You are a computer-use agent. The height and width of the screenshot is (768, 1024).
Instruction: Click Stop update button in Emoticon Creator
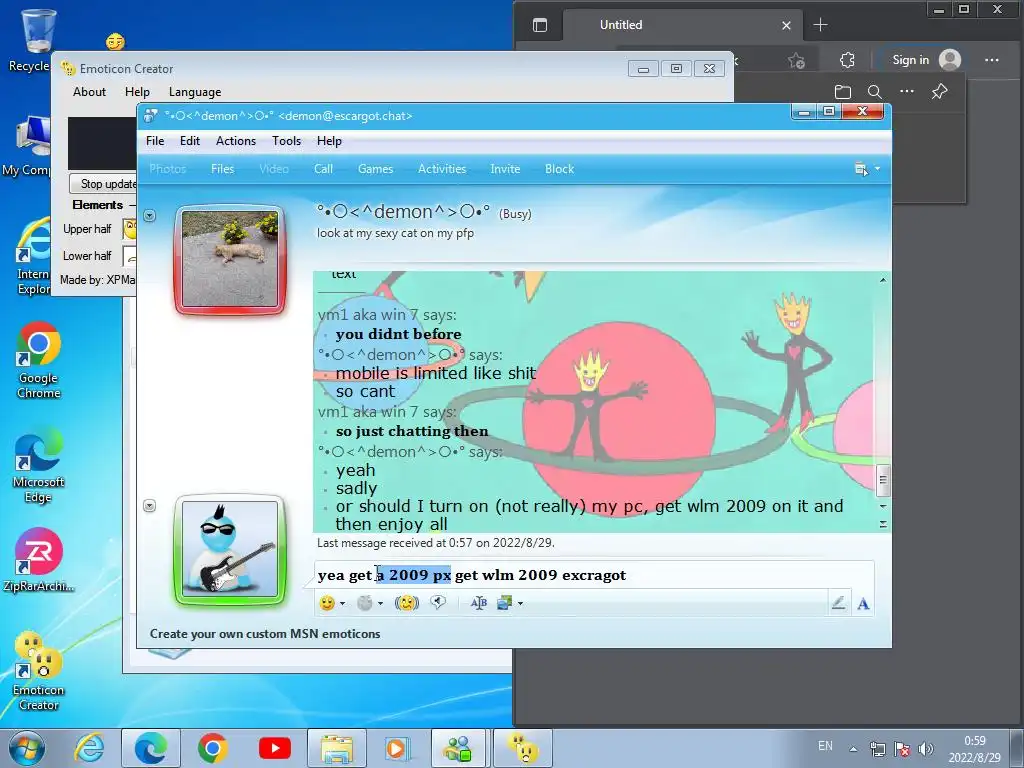pyautogui.click(x=104, y=184)
